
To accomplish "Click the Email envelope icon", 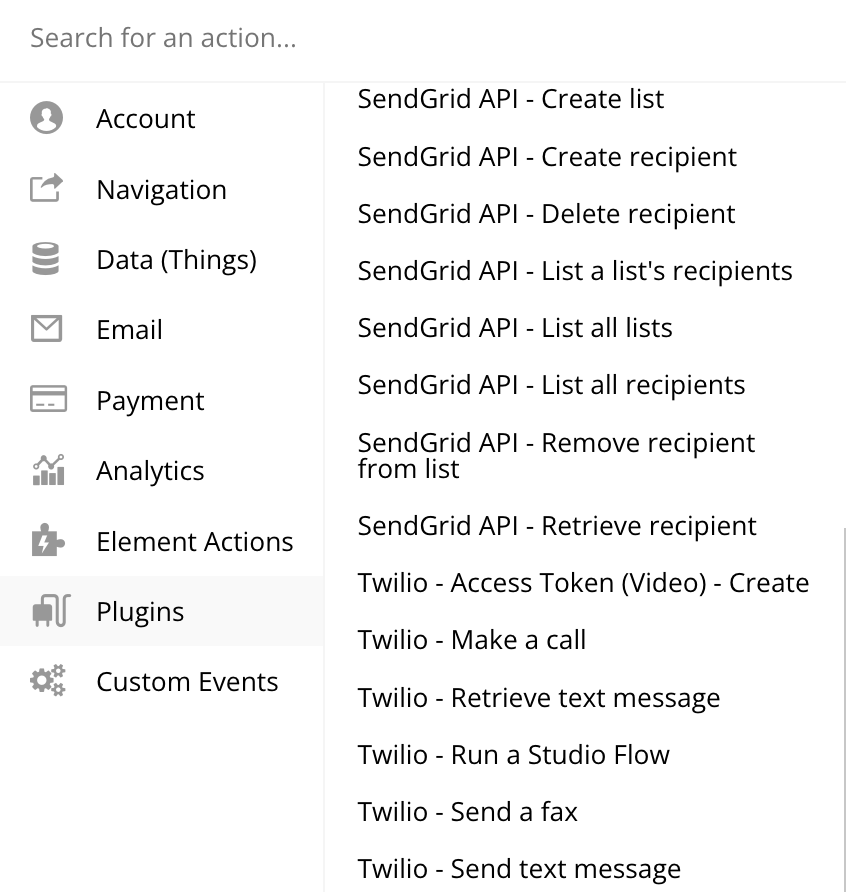I will tap(47, 329).
